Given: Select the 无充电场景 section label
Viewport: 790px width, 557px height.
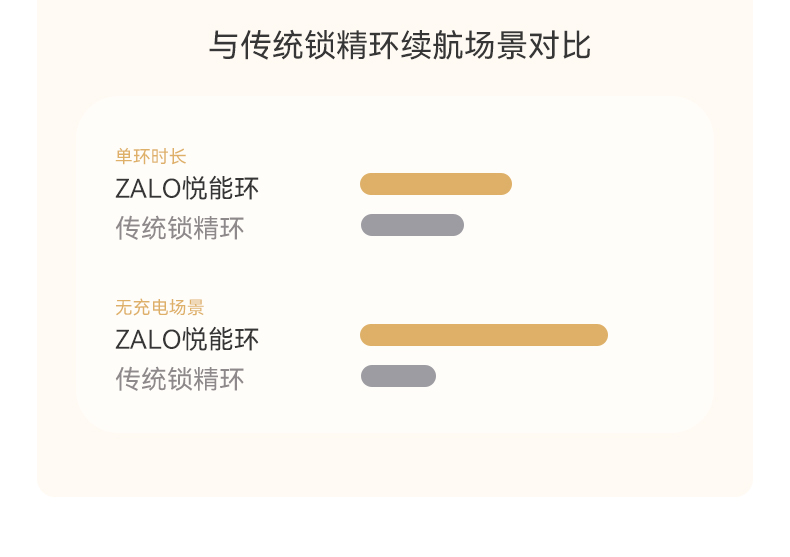Looking at the screenshot, I should pyautogui.click(x=160, y=308).
